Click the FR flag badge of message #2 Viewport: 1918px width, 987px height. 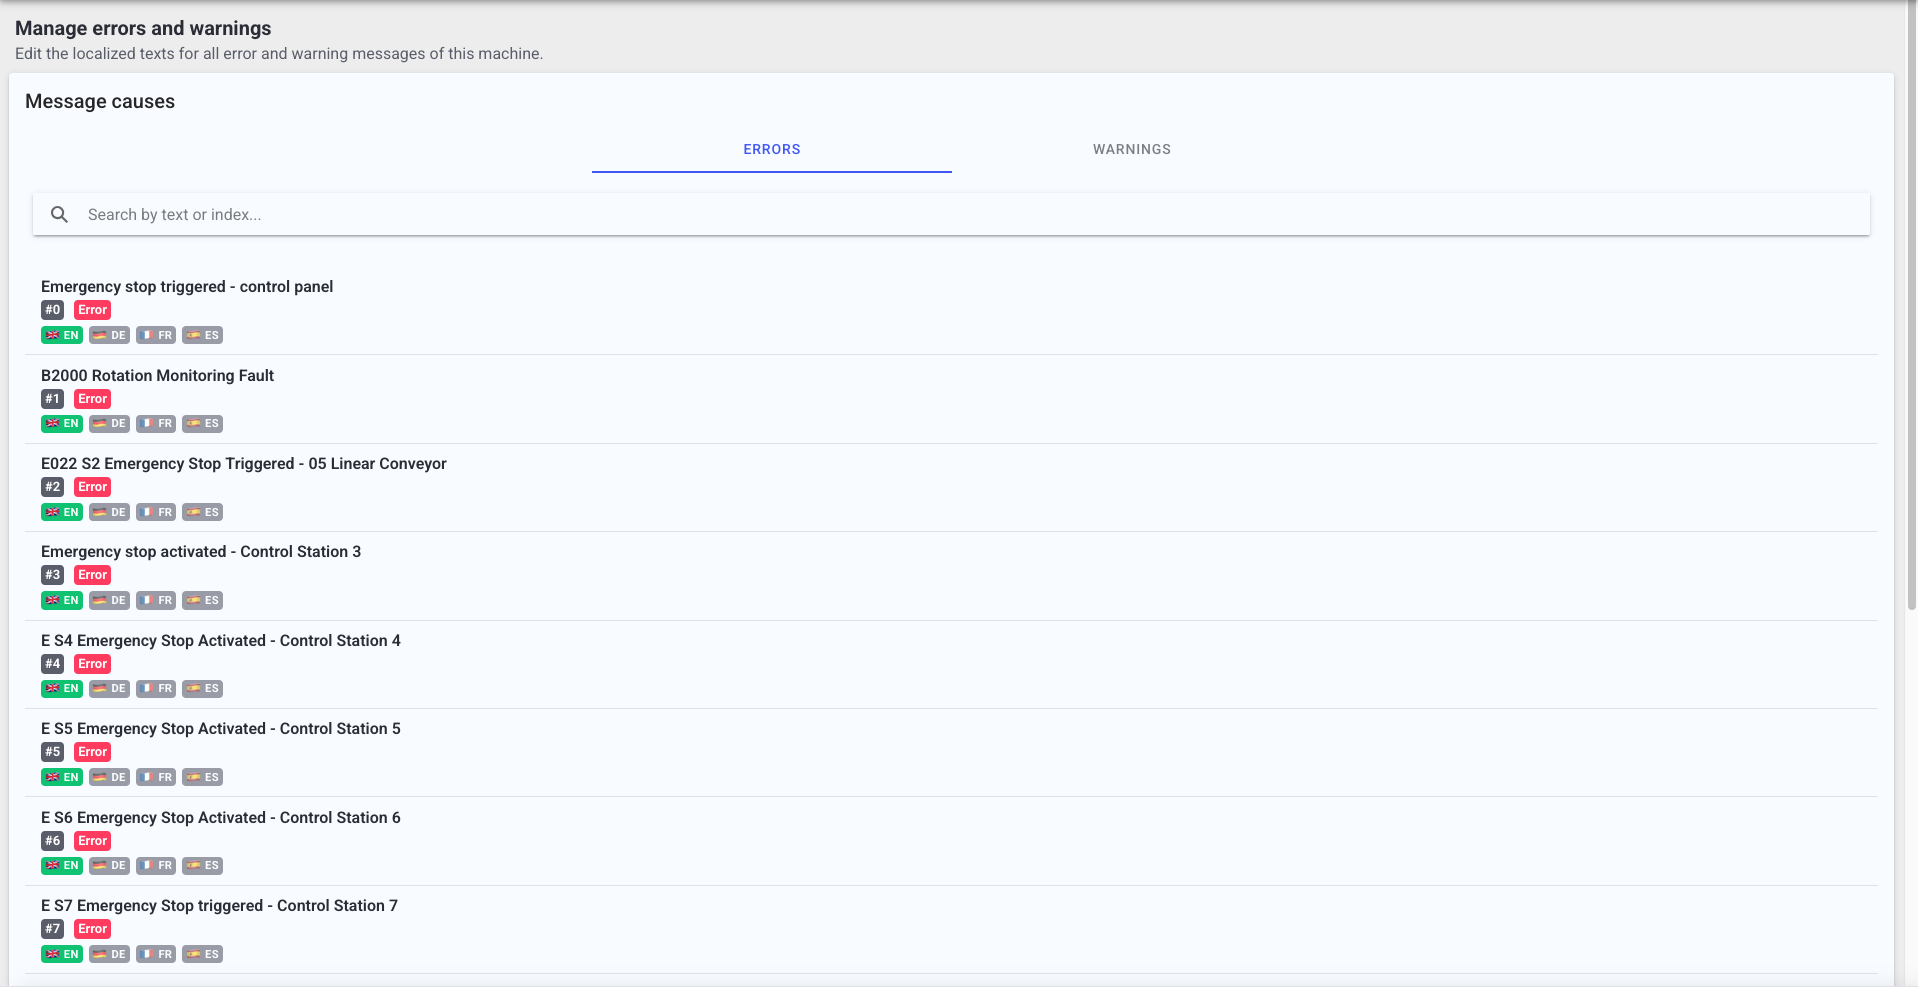coord(156,512)
